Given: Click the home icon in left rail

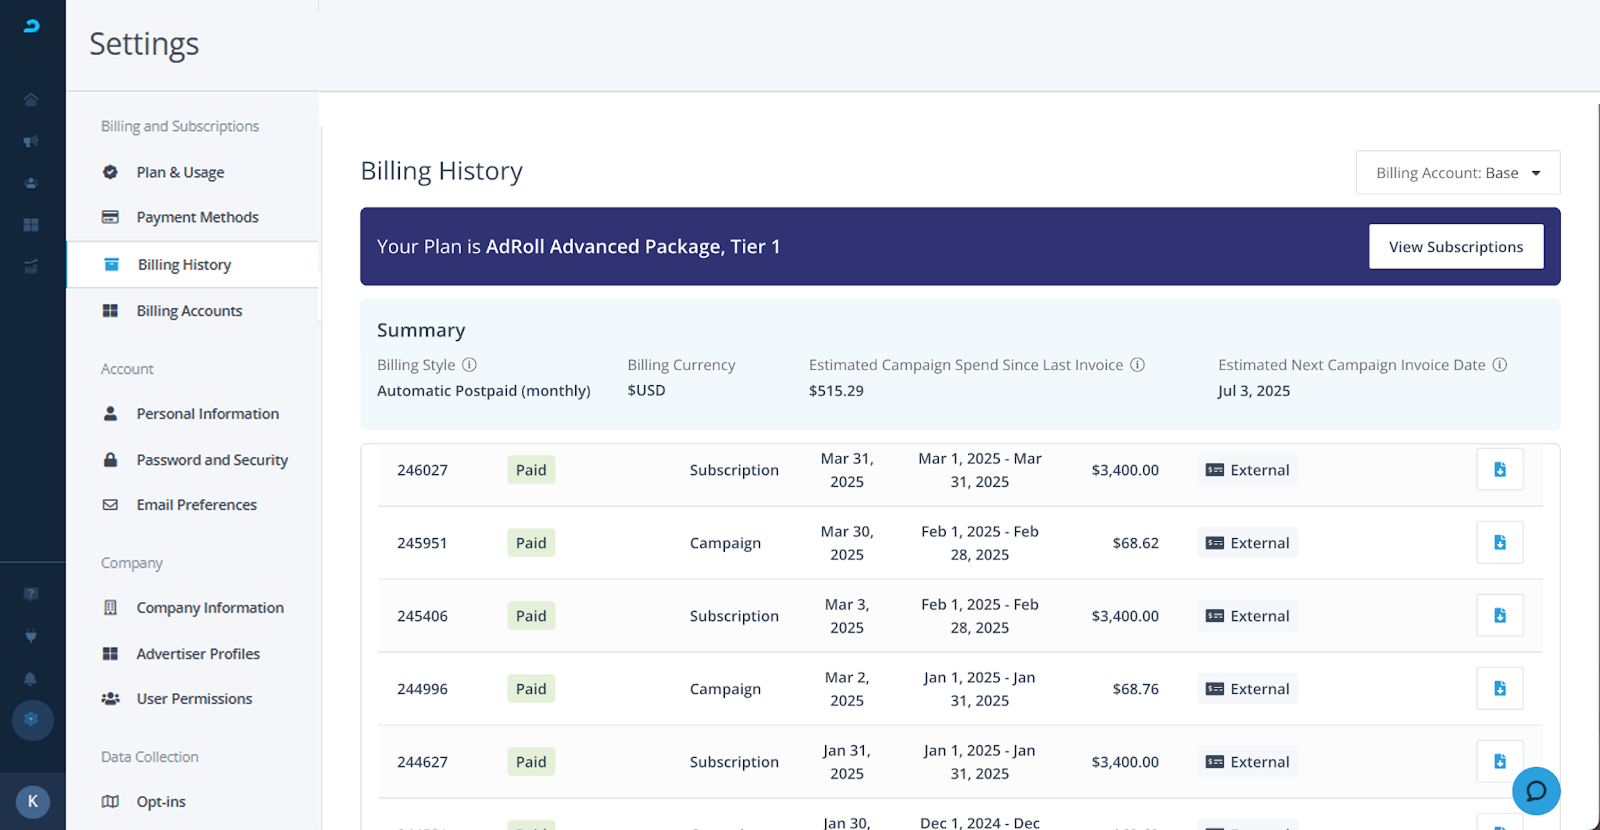Looking at the screenshot, I should tap(31, 99).
